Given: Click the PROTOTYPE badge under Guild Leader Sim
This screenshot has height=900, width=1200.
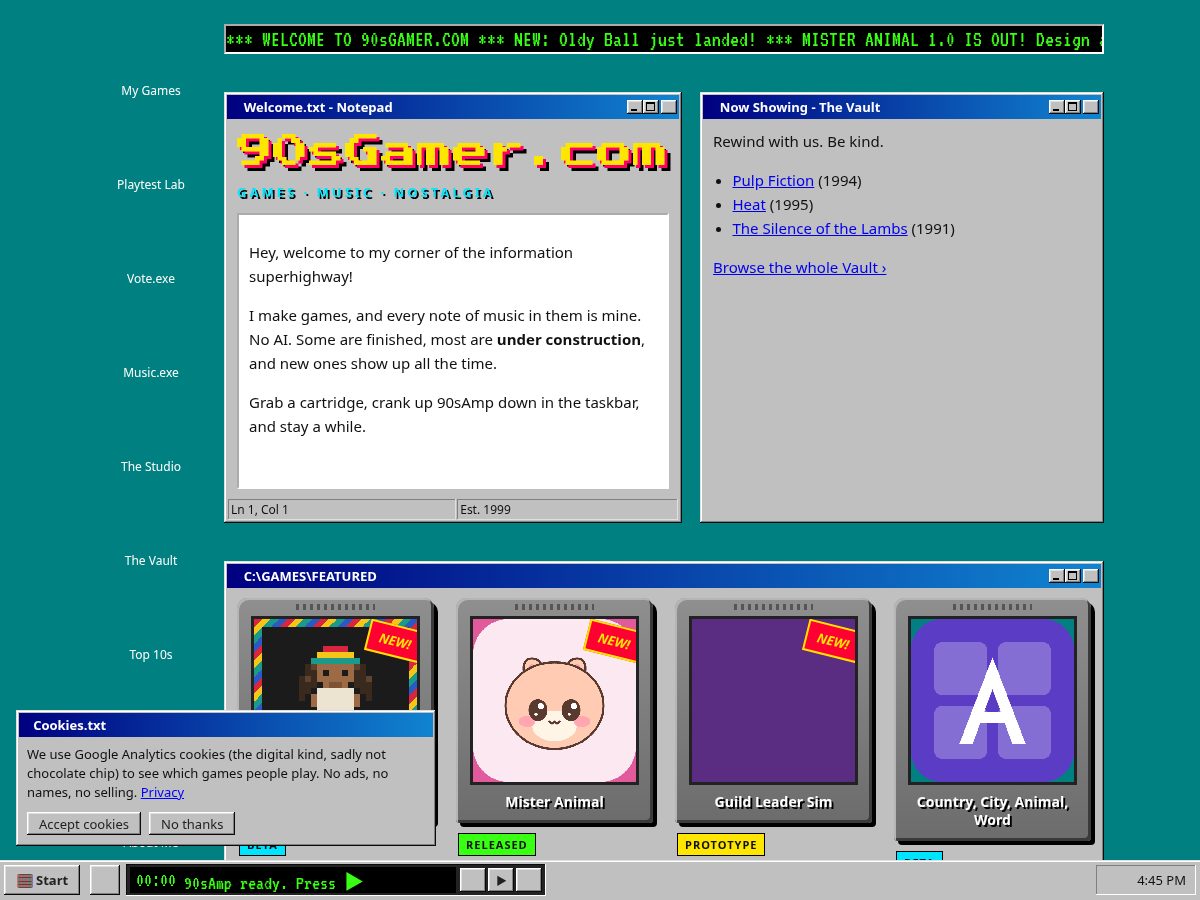Looking at the screenshot, I should click(720, 845).
